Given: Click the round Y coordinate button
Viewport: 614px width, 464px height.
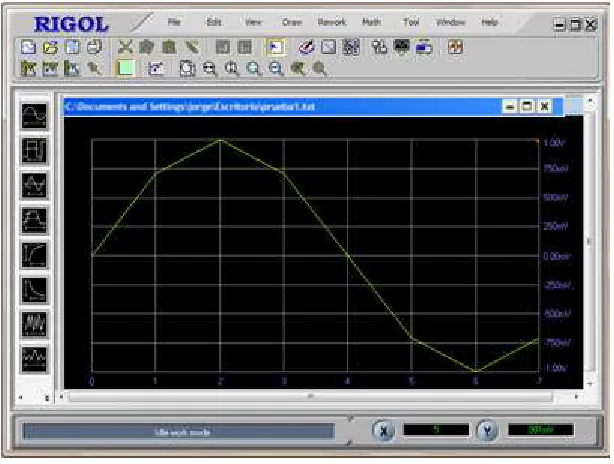Looking at the screenshot, I should pos(487,431).
